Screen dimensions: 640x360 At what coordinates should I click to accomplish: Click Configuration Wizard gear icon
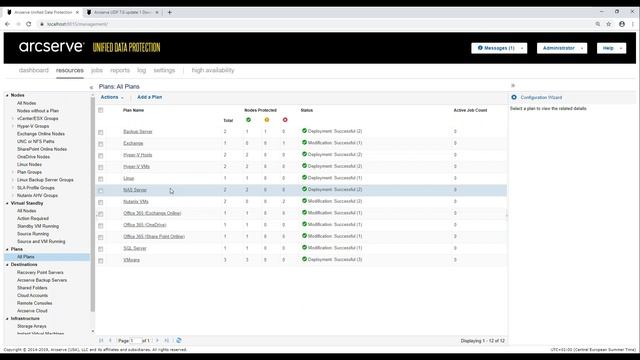pos(514,97)
